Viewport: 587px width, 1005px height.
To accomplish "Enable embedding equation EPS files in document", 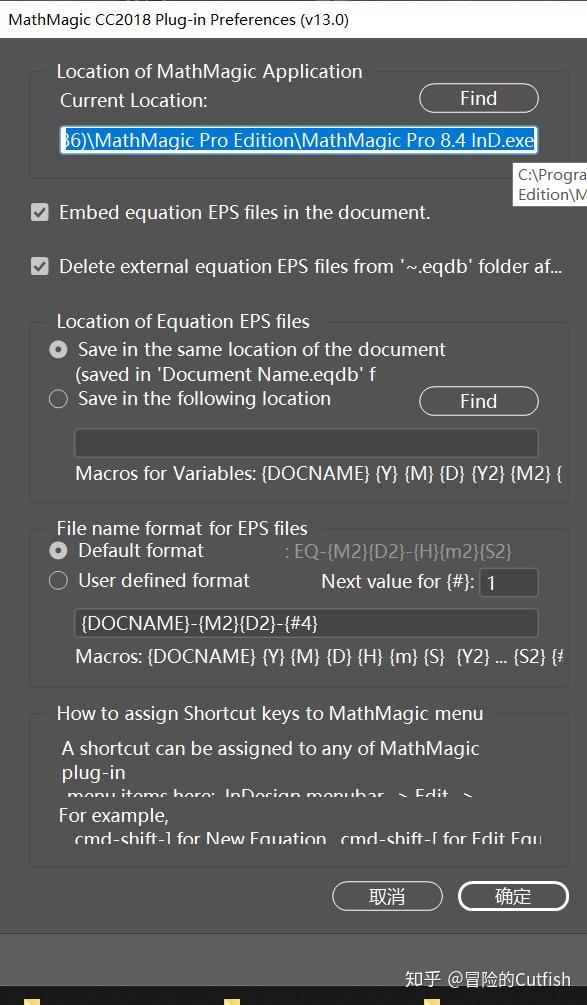I will coord(38,212).
